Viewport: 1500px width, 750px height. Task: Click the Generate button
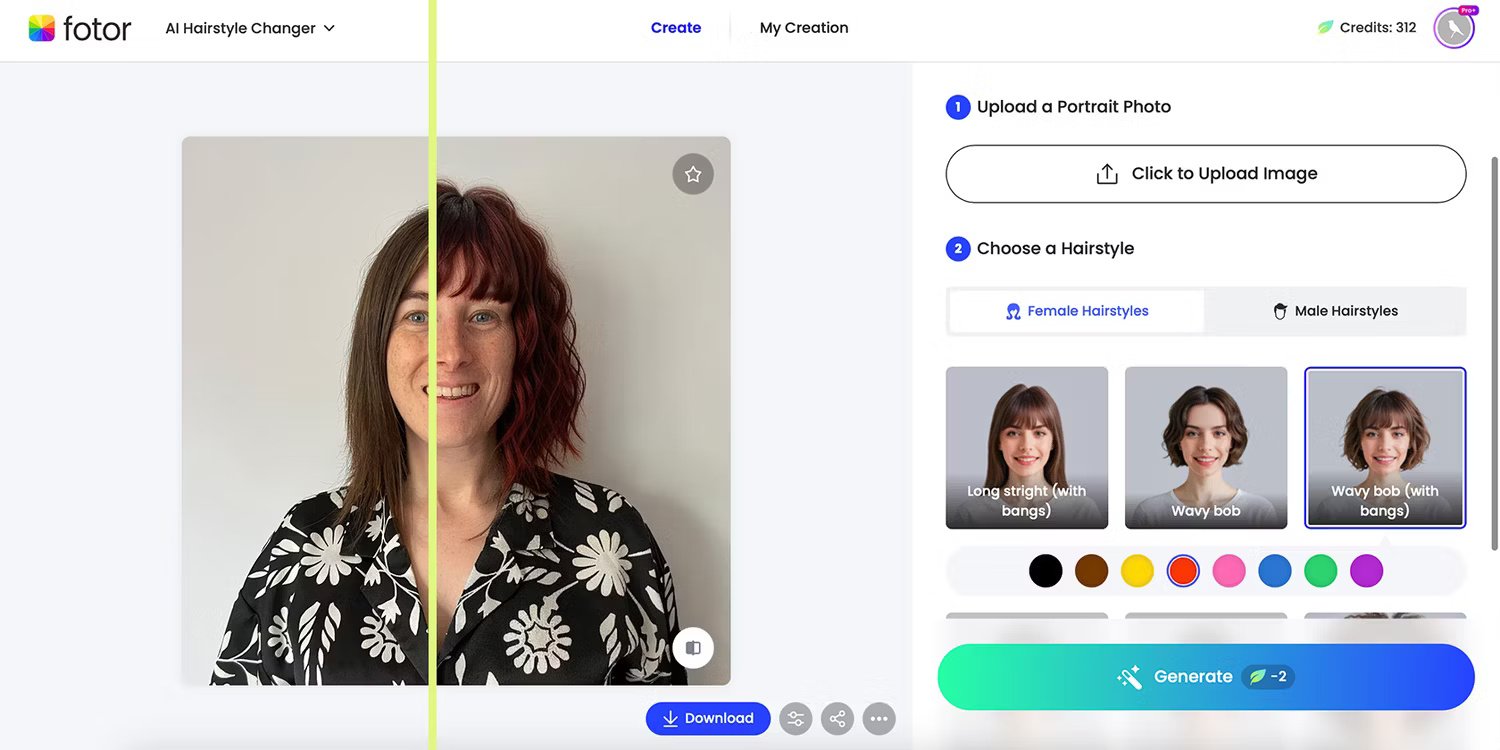click(x=1205, y=676)
